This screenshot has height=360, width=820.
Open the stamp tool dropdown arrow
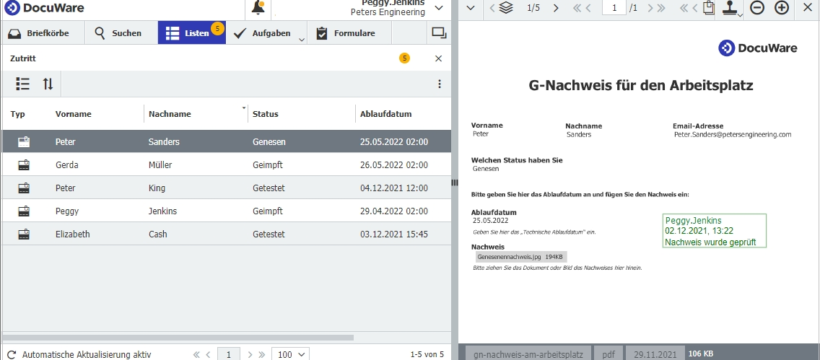click(x=740, y=15)
